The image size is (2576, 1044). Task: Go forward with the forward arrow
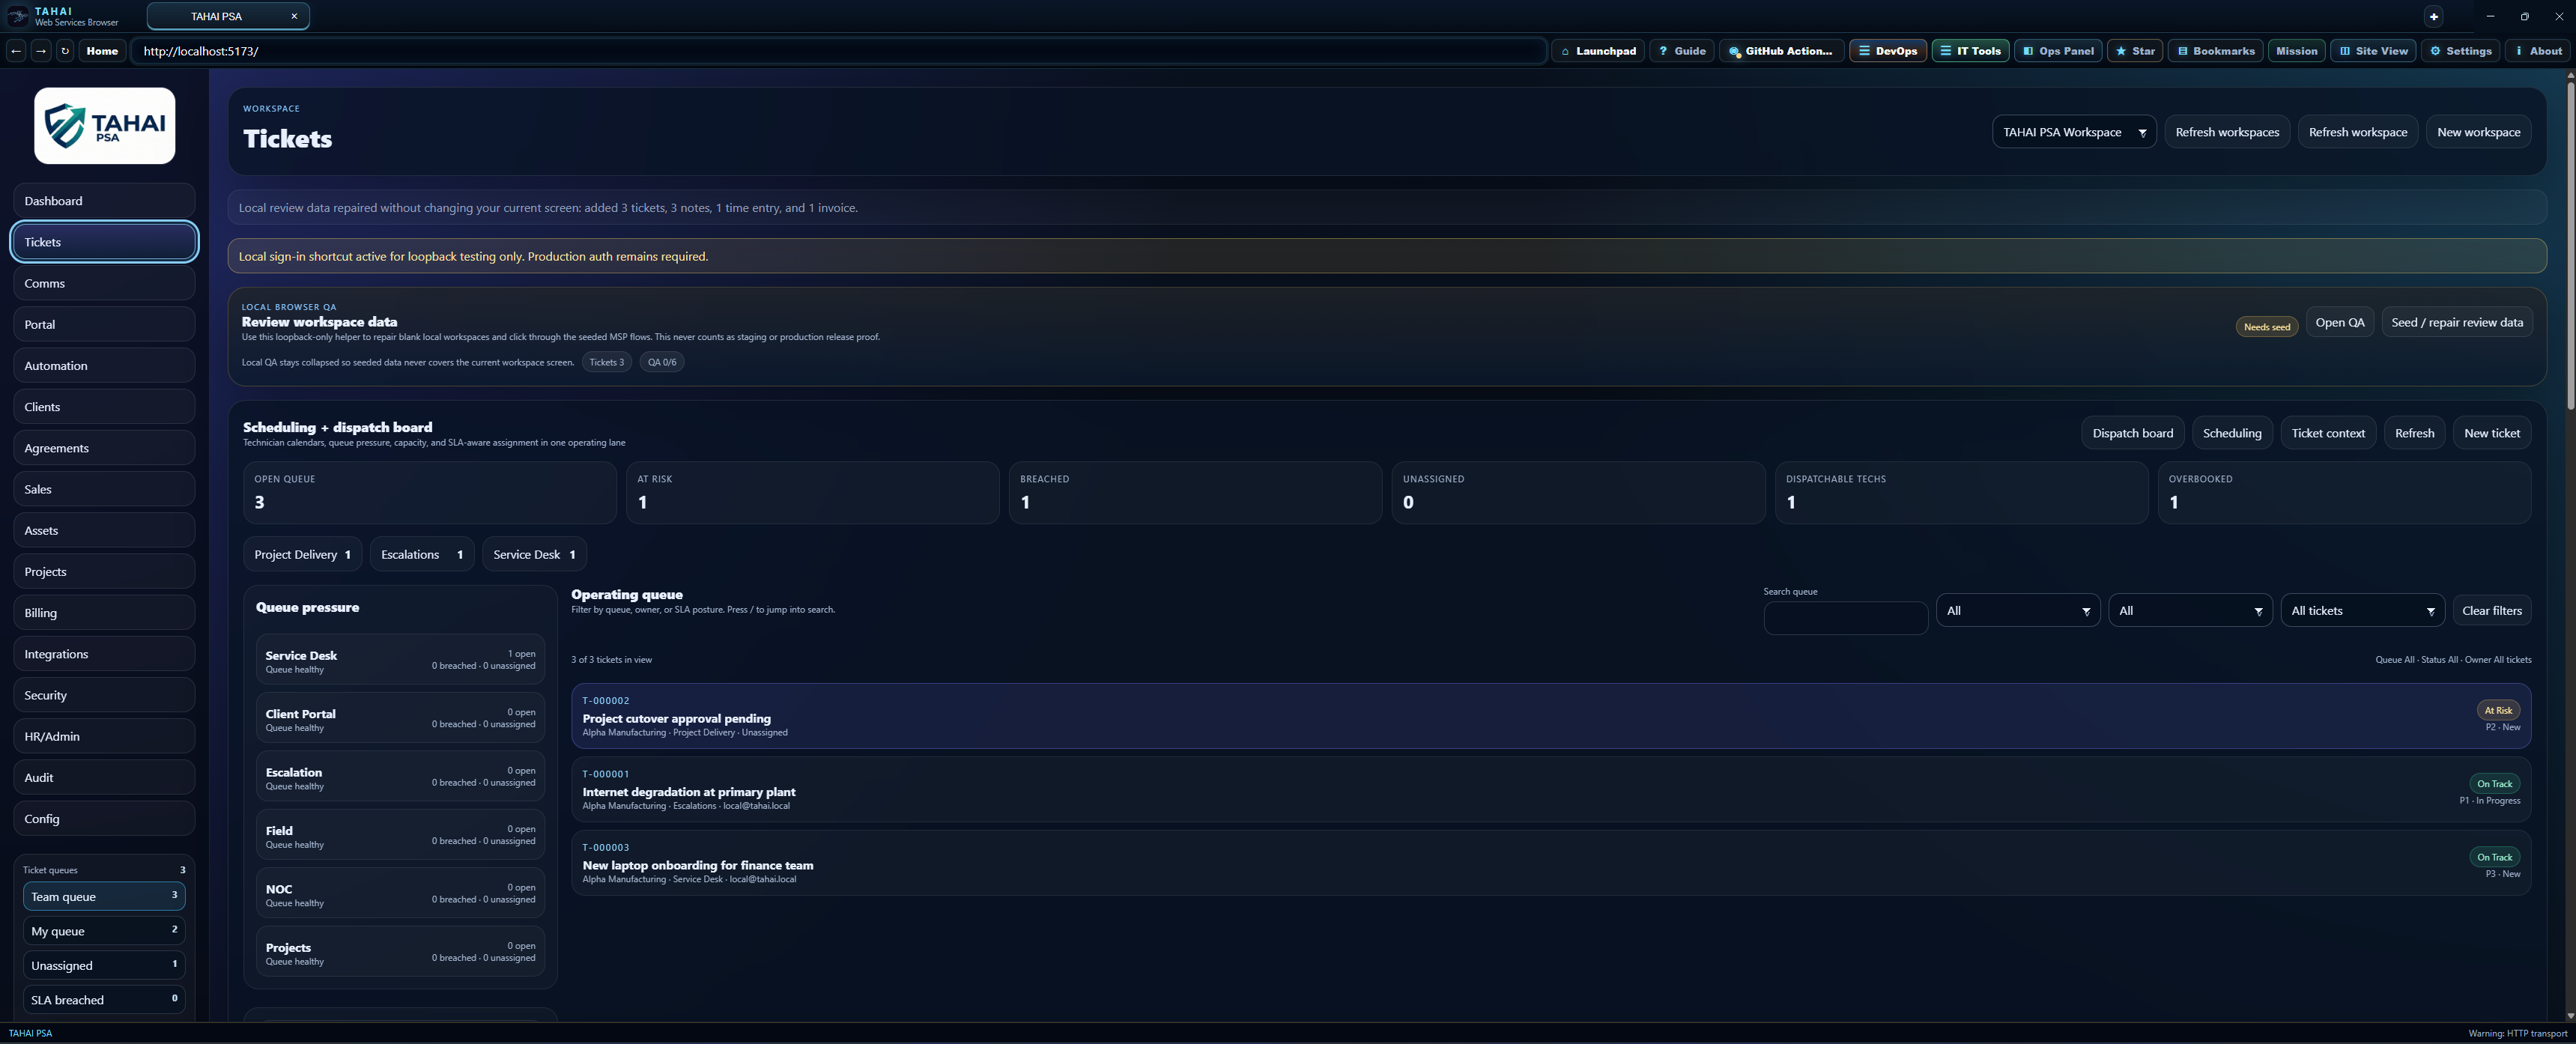[x=41, y=51]
